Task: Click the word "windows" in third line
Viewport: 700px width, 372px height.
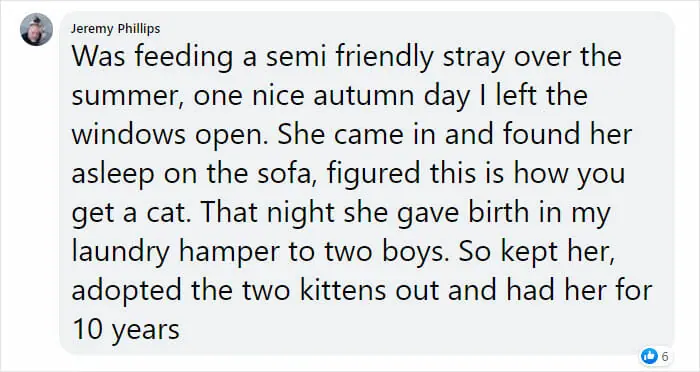Action: pyautogui.click(x=129, y=135)
